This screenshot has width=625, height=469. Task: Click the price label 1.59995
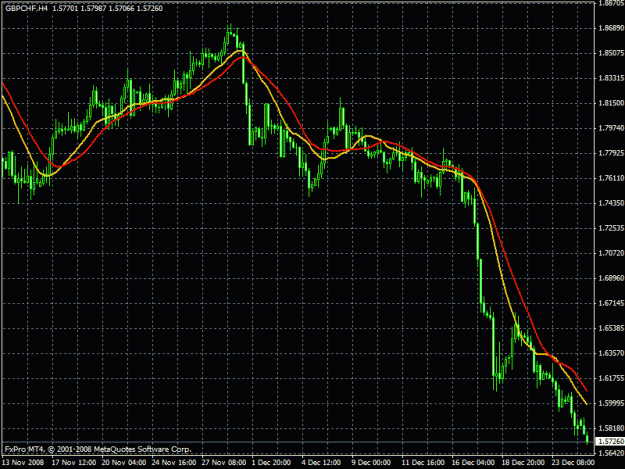[611, 403]
